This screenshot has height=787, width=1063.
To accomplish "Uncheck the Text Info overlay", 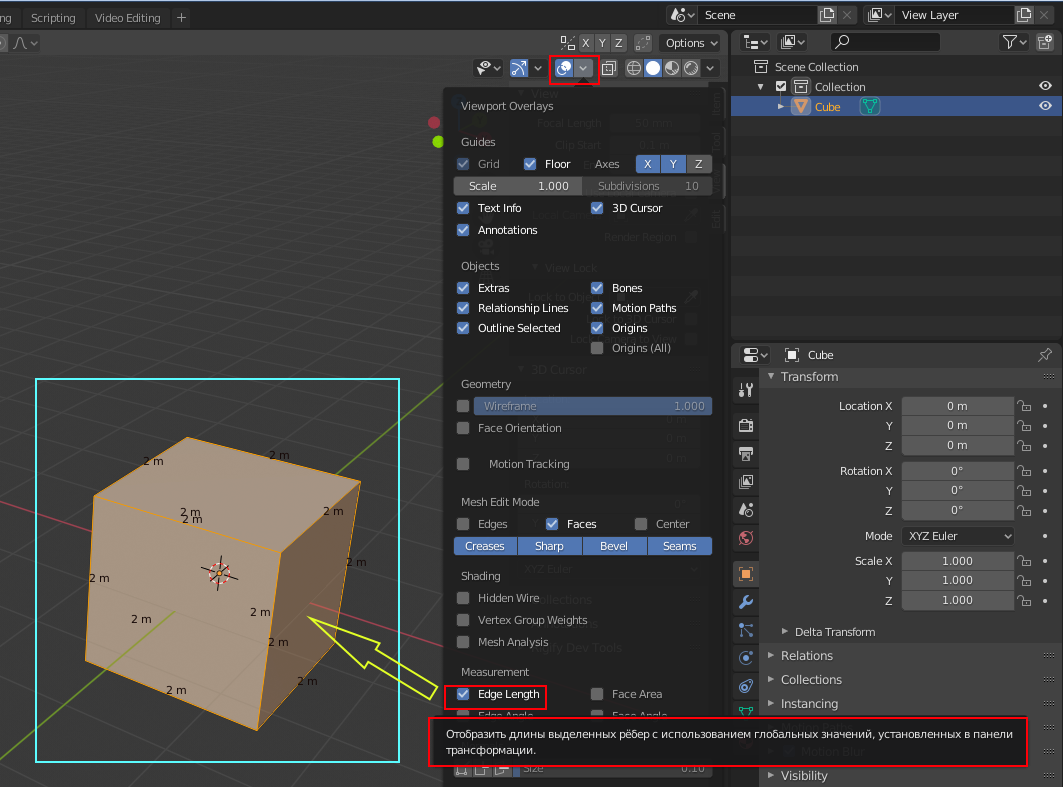I will click(463, 208).
